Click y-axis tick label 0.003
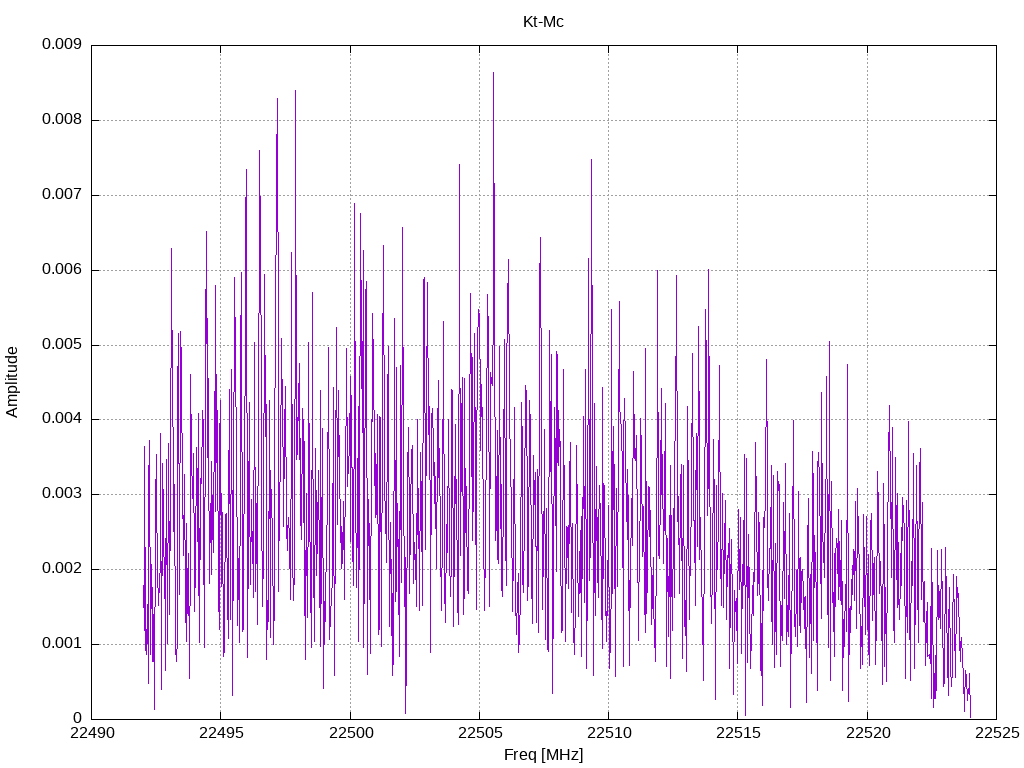 [x=62, y=494]
